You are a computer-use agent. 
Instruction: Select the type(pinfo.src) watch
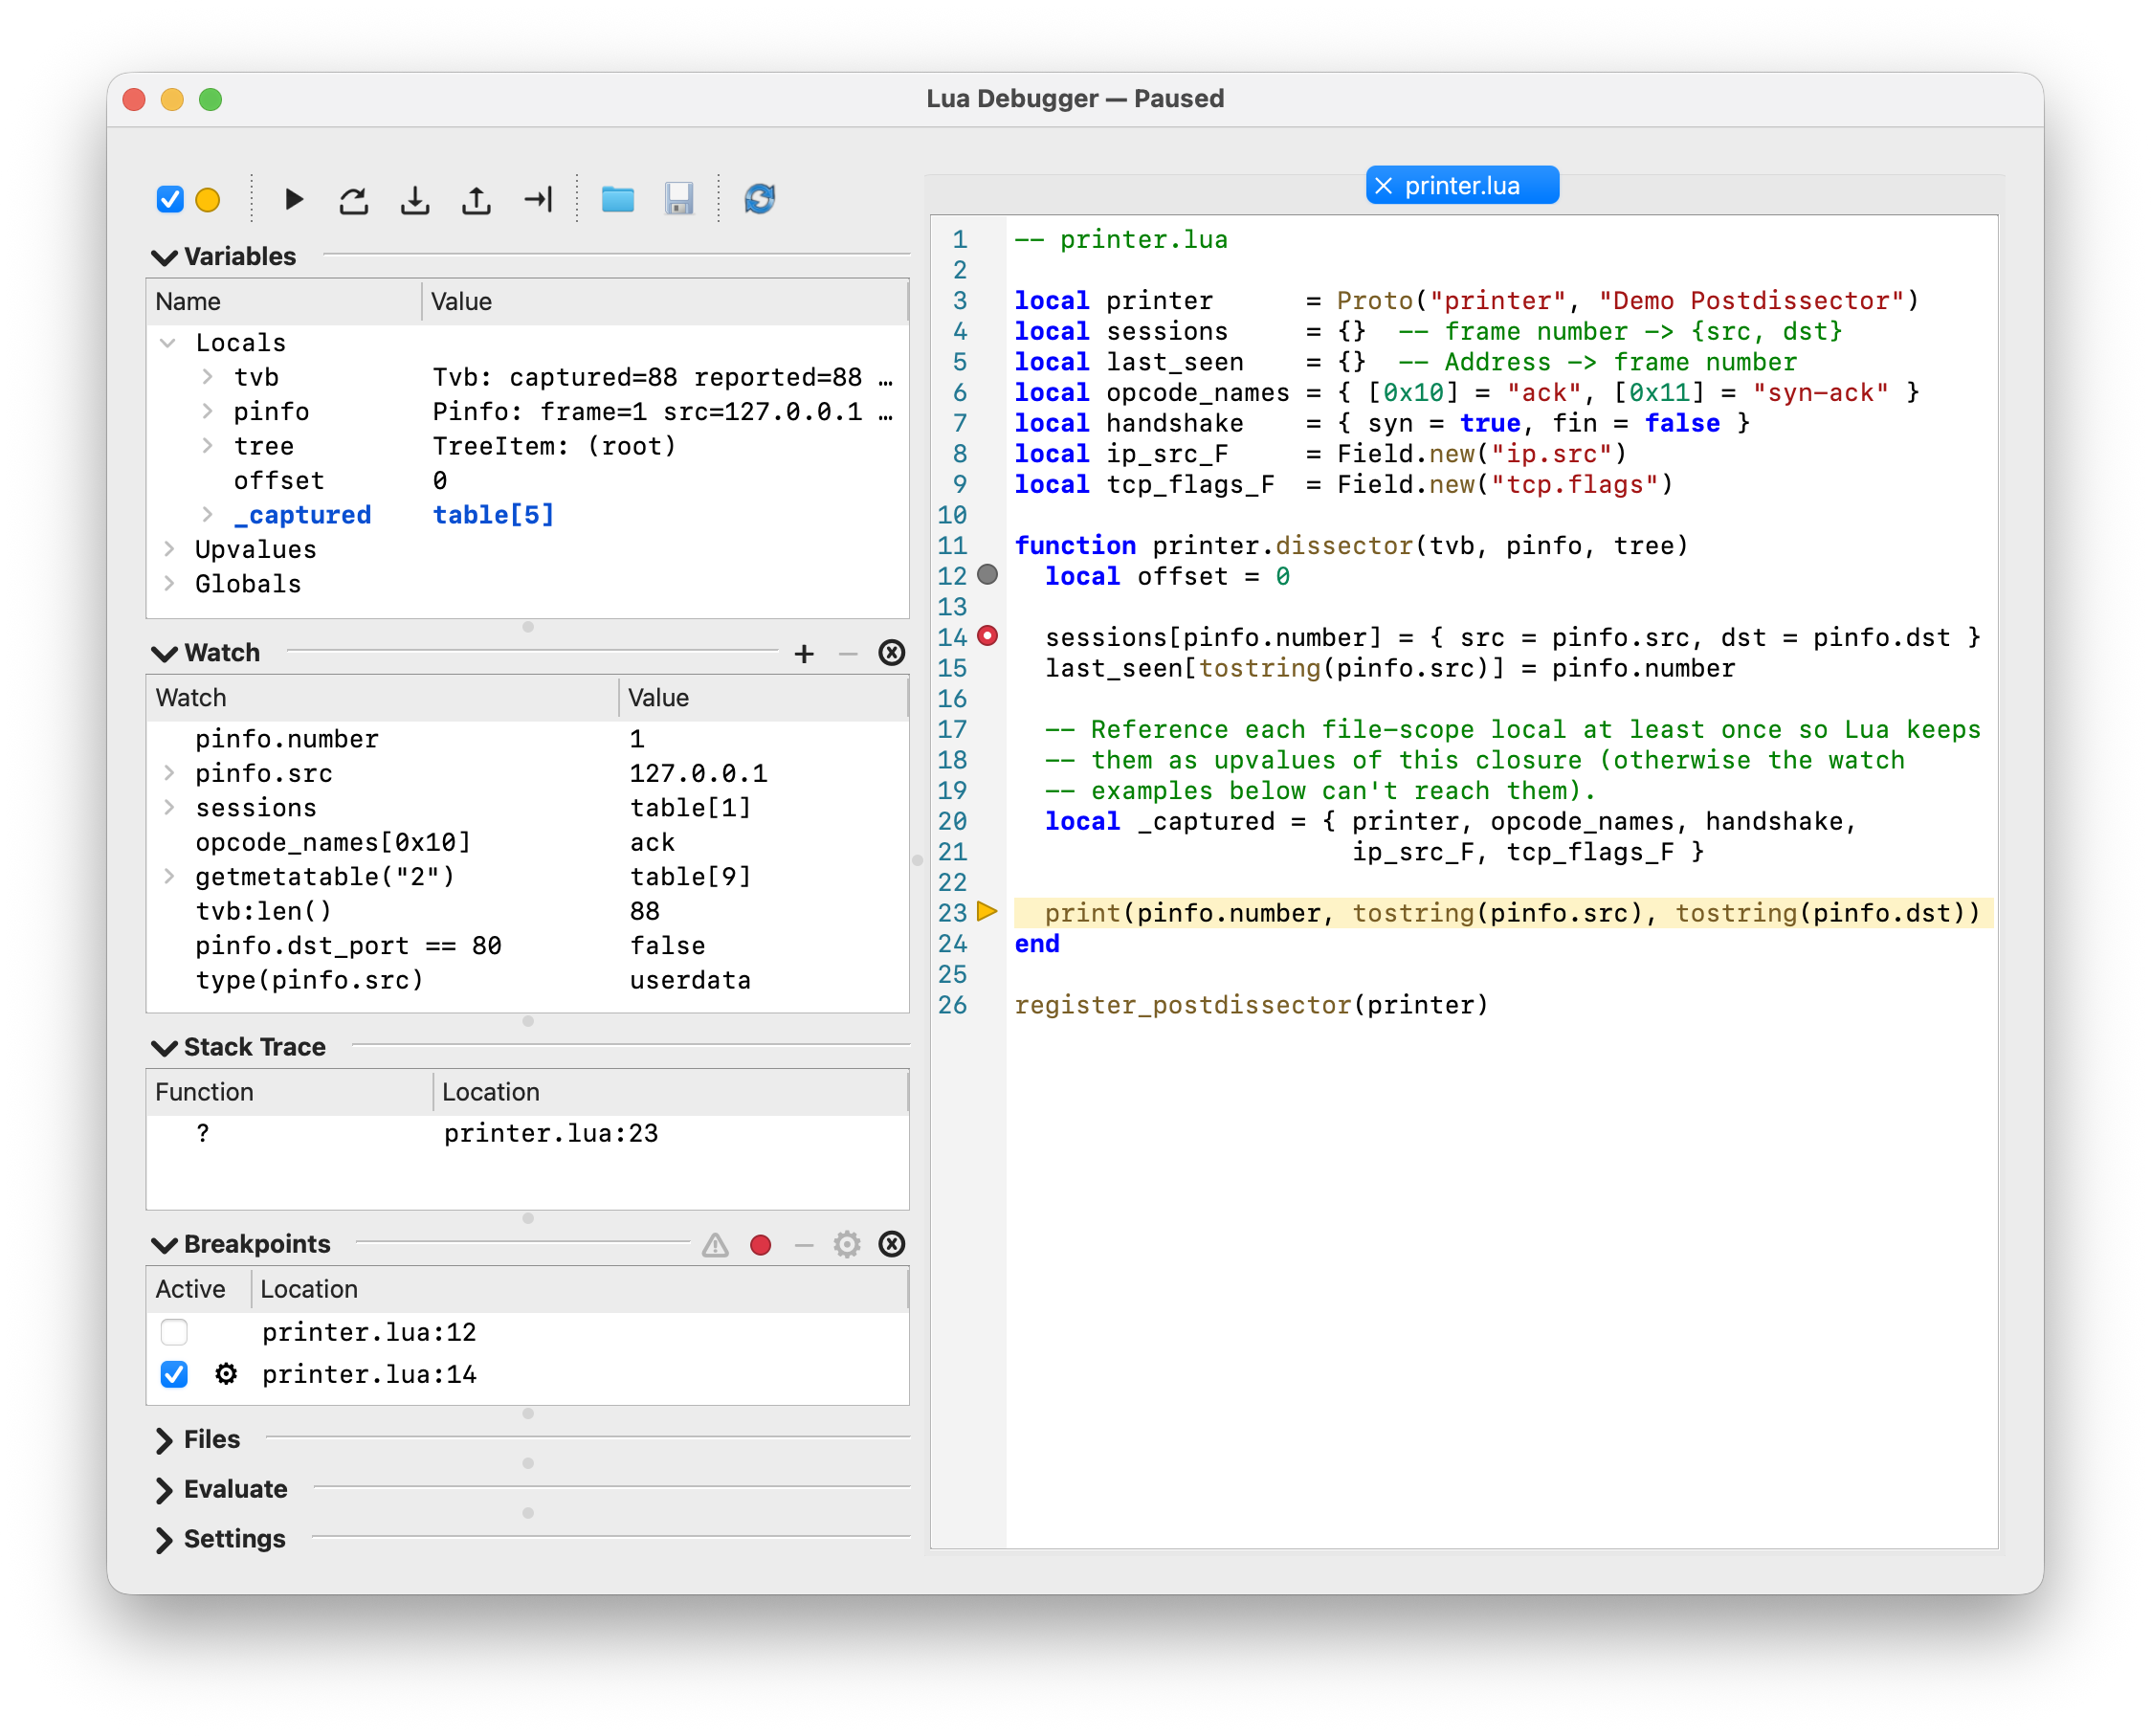(x=527, y=980)
